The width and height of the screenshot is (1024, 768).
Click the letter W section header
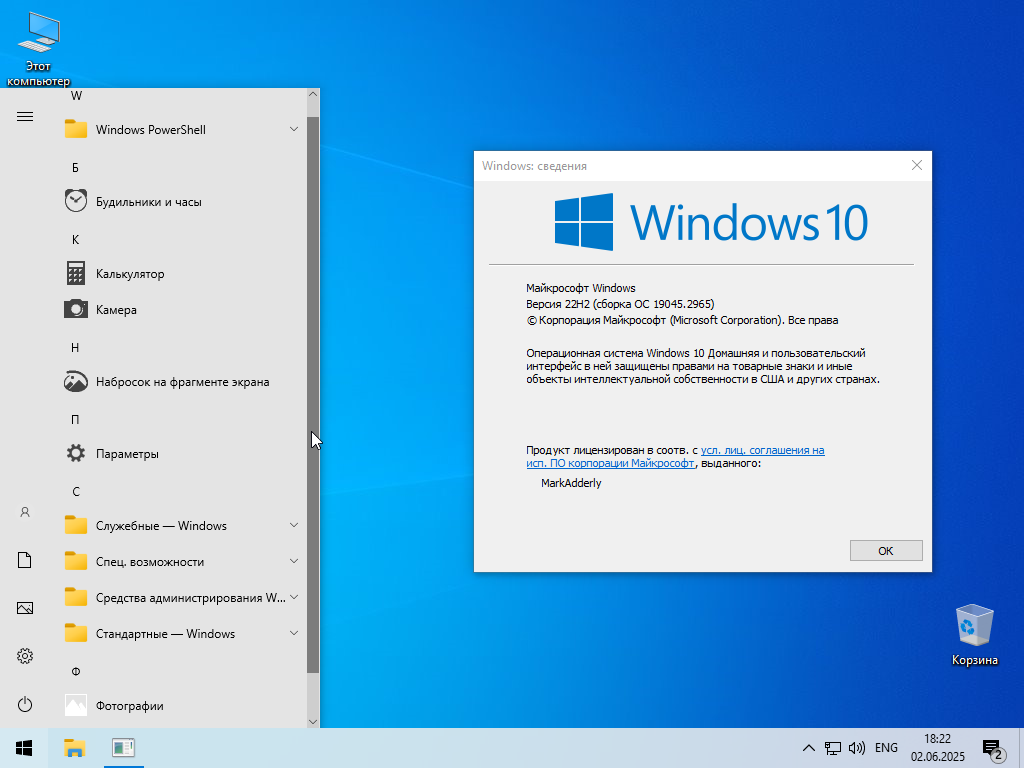pos(76,96)
